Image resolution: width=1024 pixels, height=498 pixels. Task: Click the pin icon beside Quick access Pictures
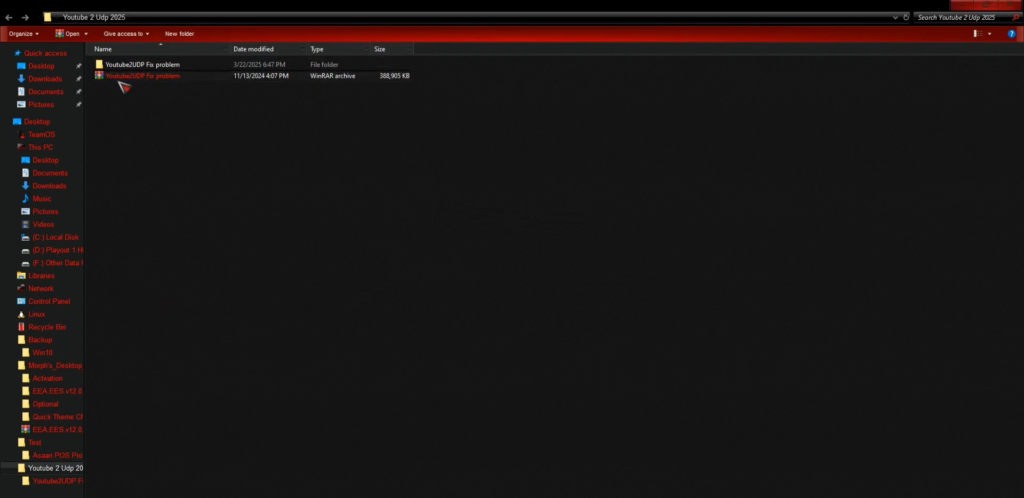[x=78, y=104]
